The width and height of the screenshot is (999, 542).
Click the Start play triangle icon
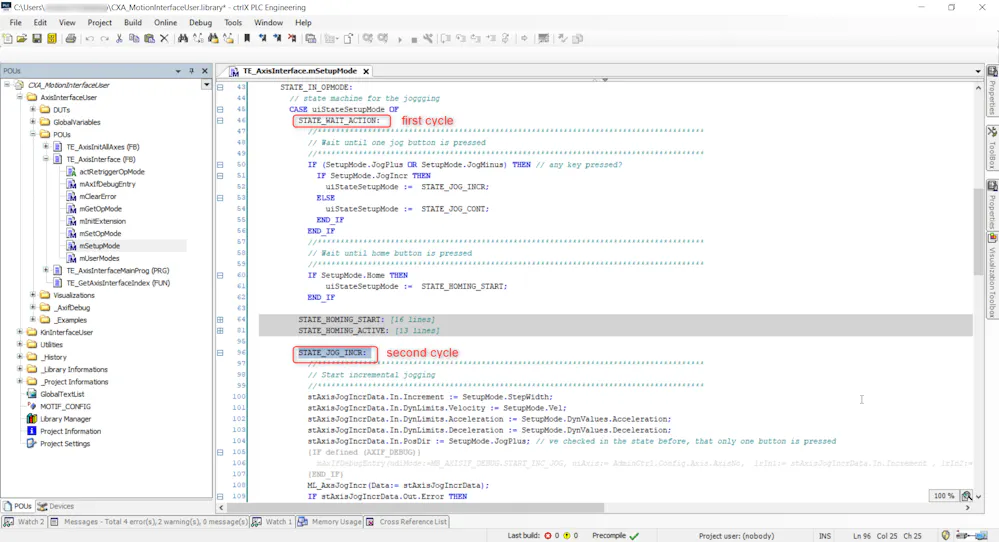[x=400, y=39]
